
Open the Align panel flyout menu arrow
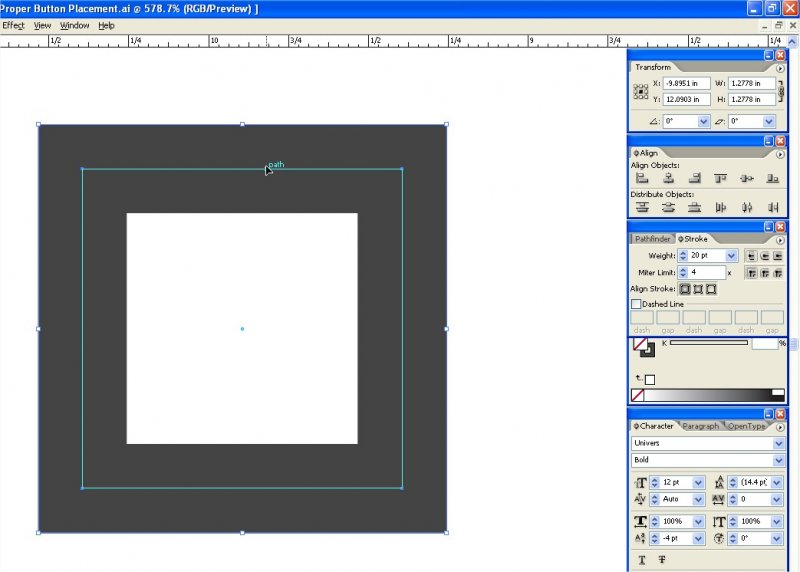pos(780,154)
